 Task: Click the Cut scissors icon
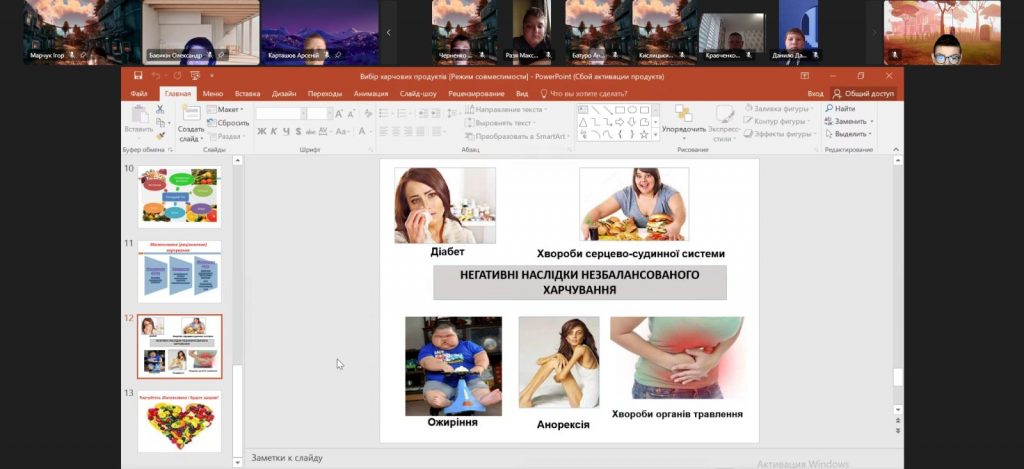pyautogui.click(x=160, y=109)
